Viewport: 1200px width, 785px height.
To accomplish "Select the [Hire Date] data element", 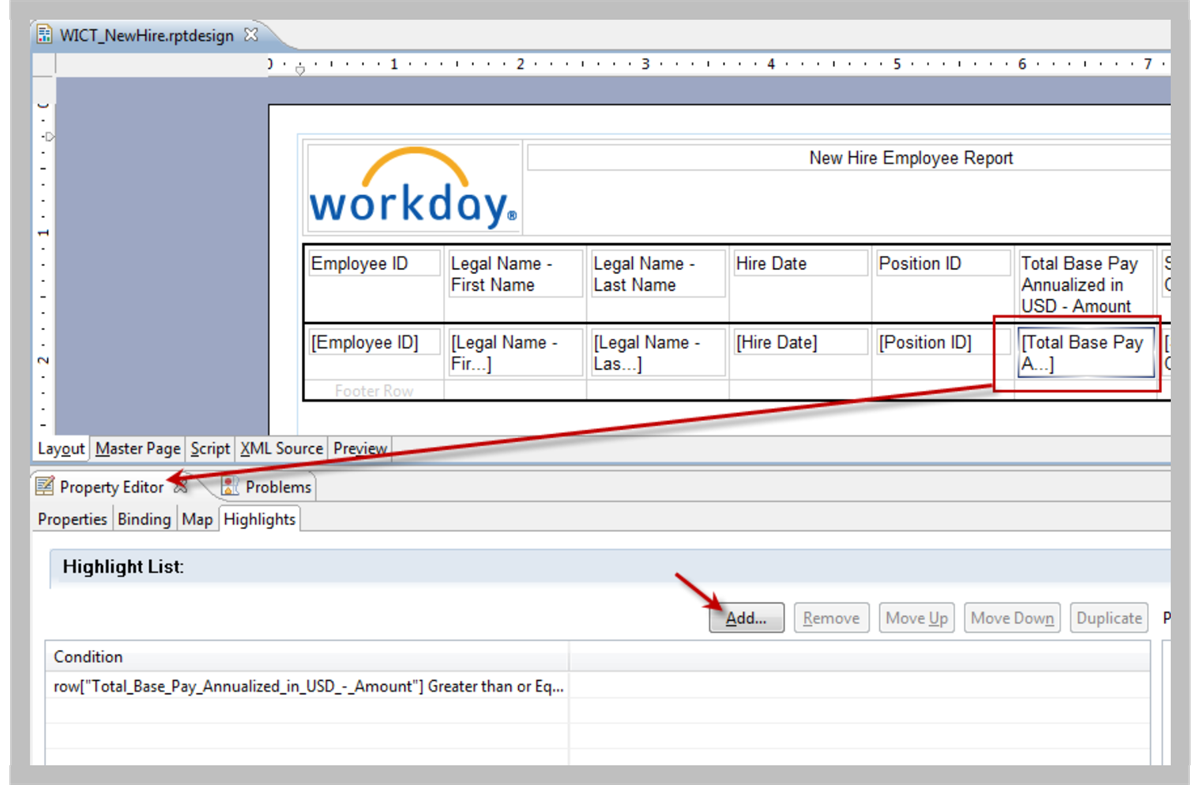I will click(800, 343).
